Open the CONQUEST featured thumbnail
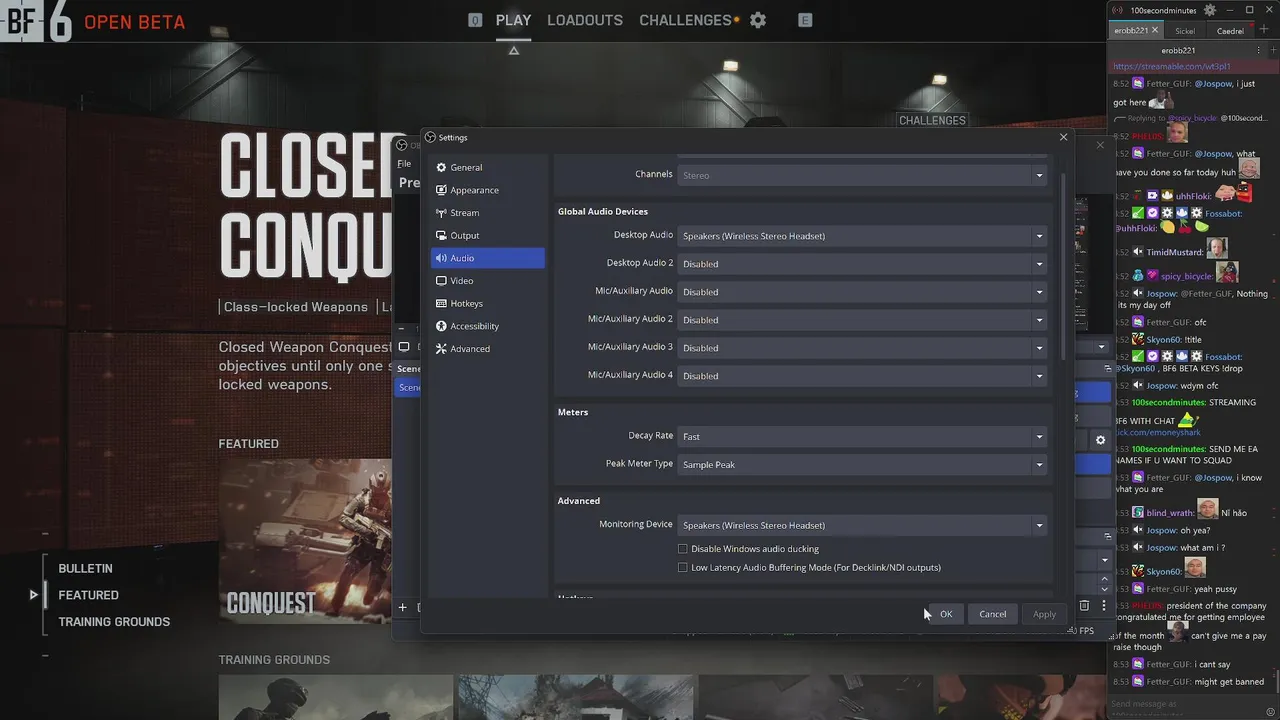The image size is (1280, 720). [305, 542]
